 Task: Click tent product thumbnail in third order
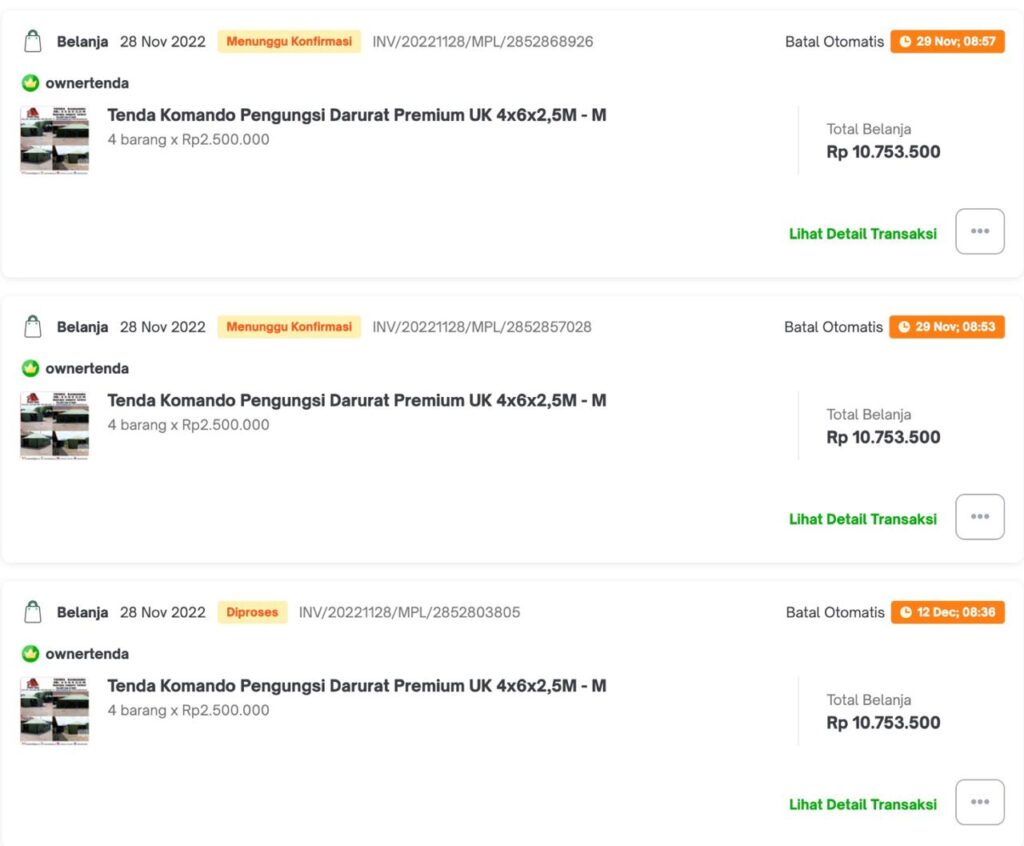pos(55,711)
